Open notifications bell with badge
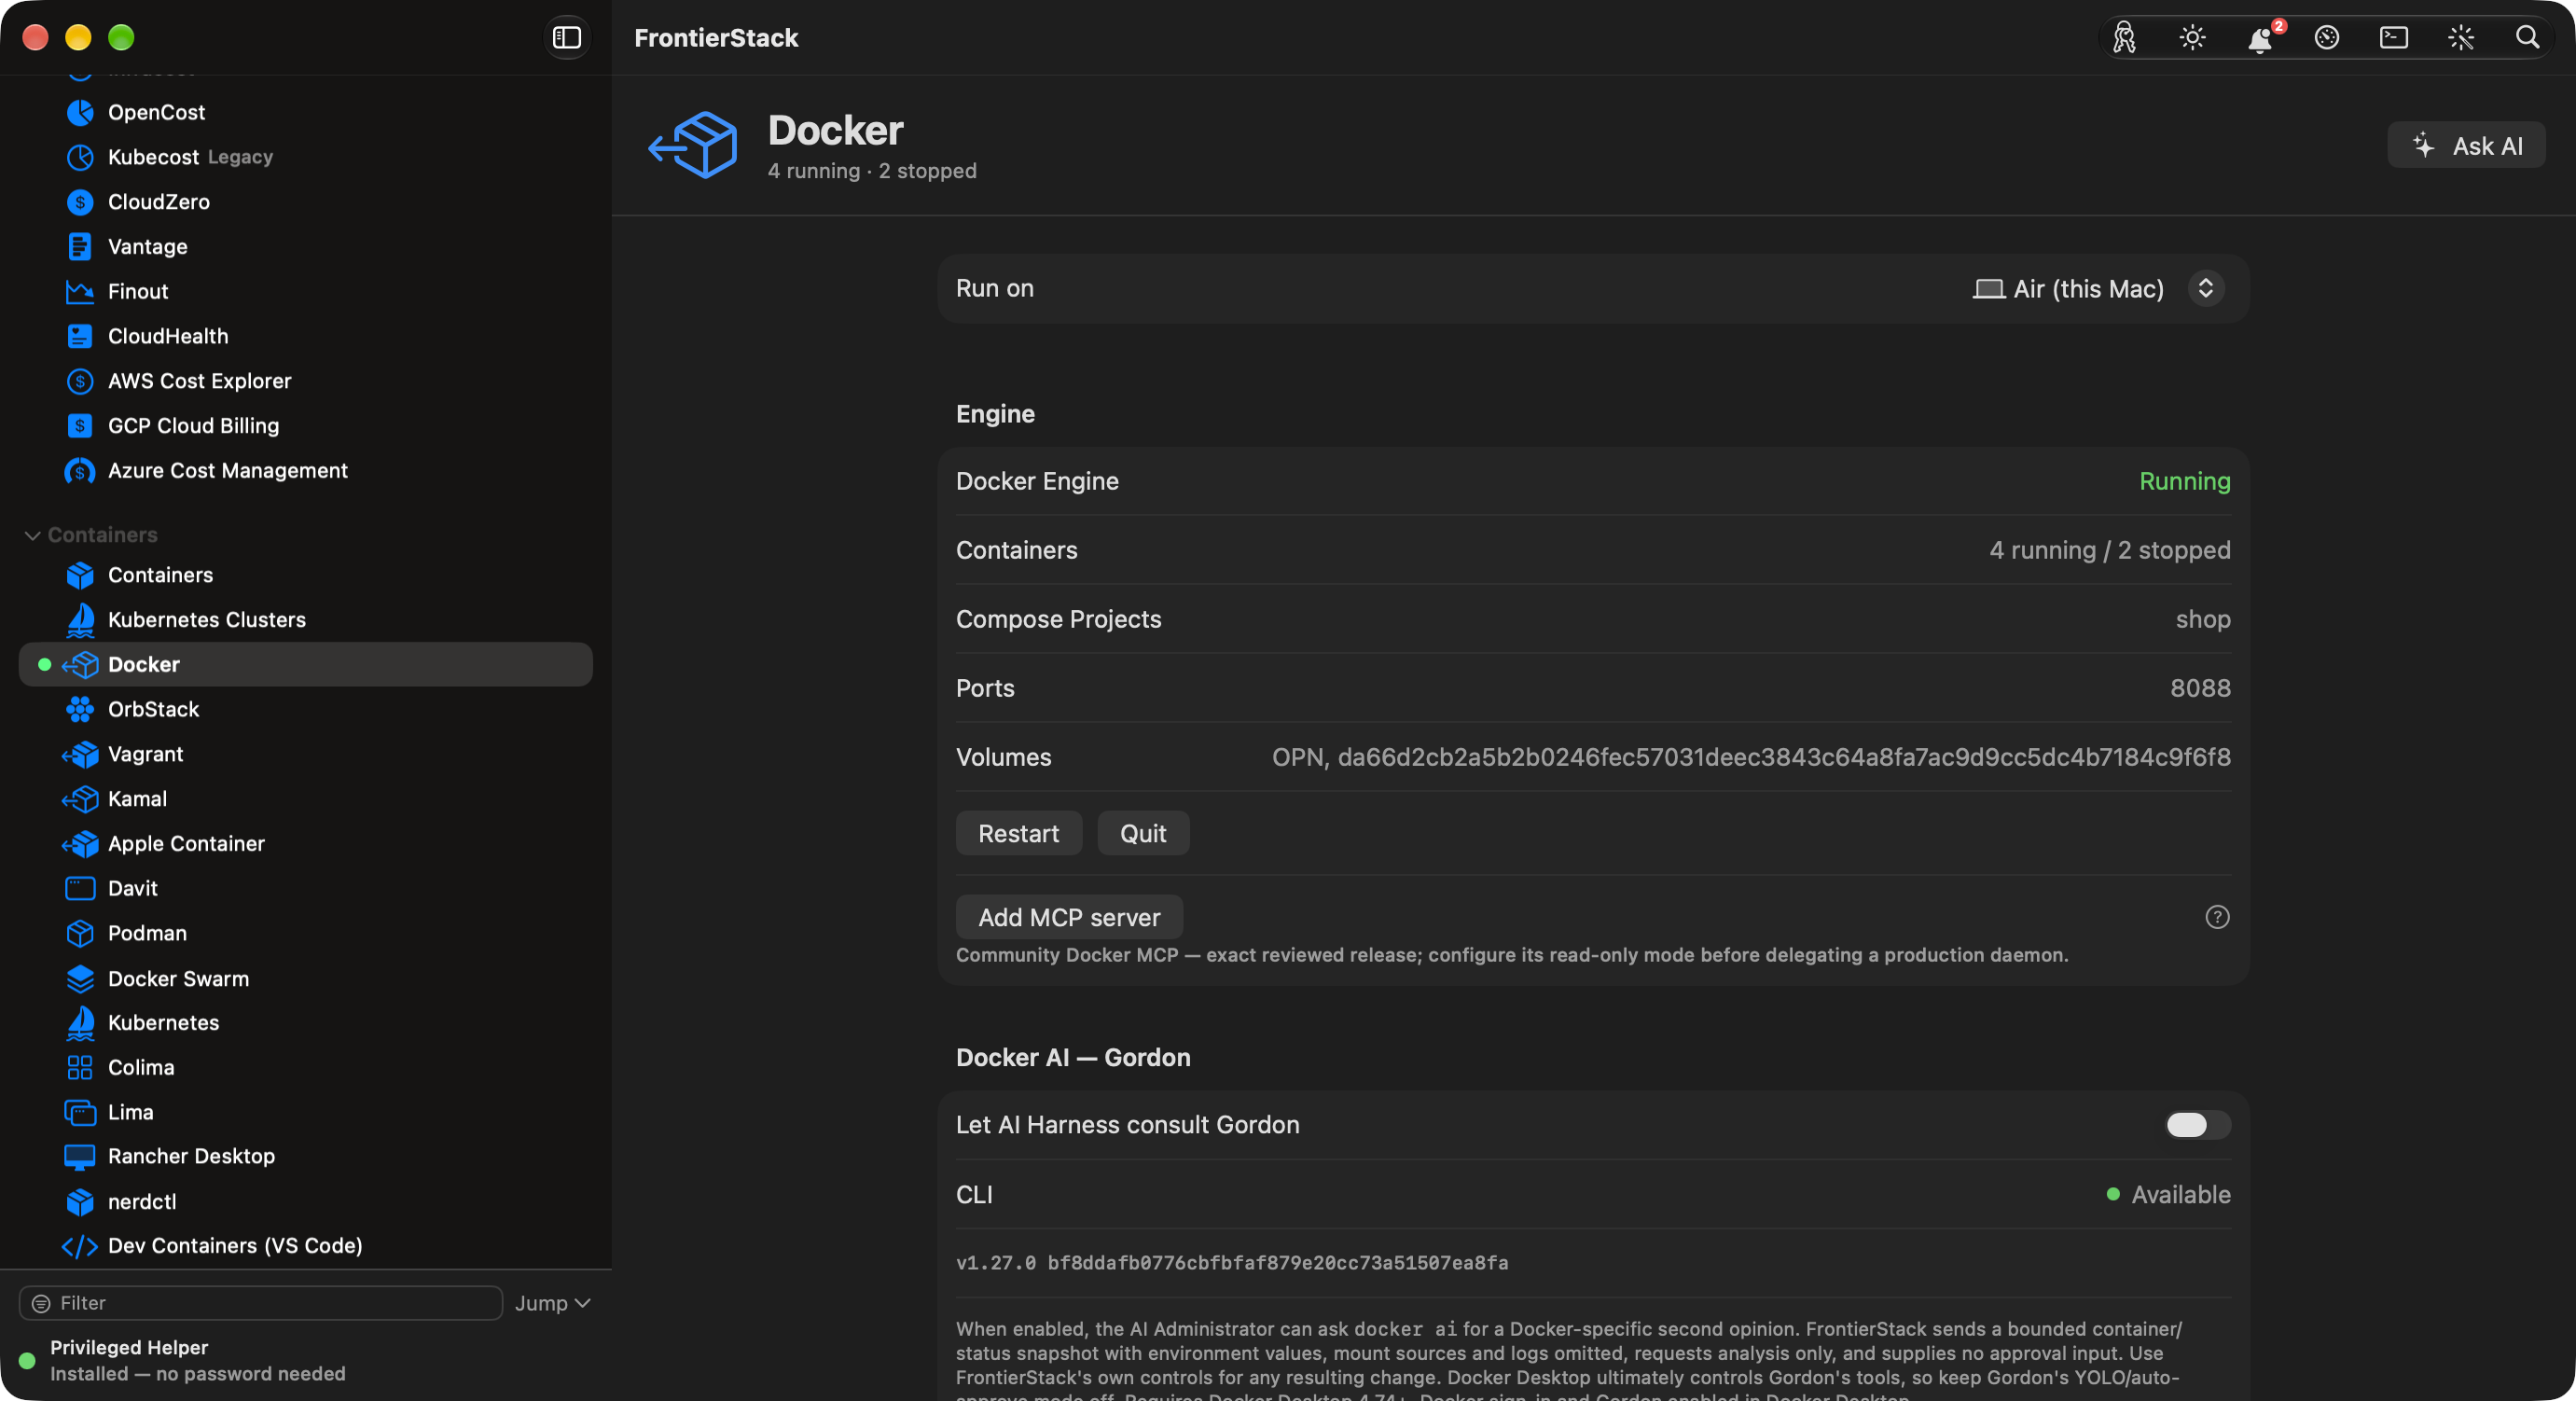 (x=2260, y=37)
